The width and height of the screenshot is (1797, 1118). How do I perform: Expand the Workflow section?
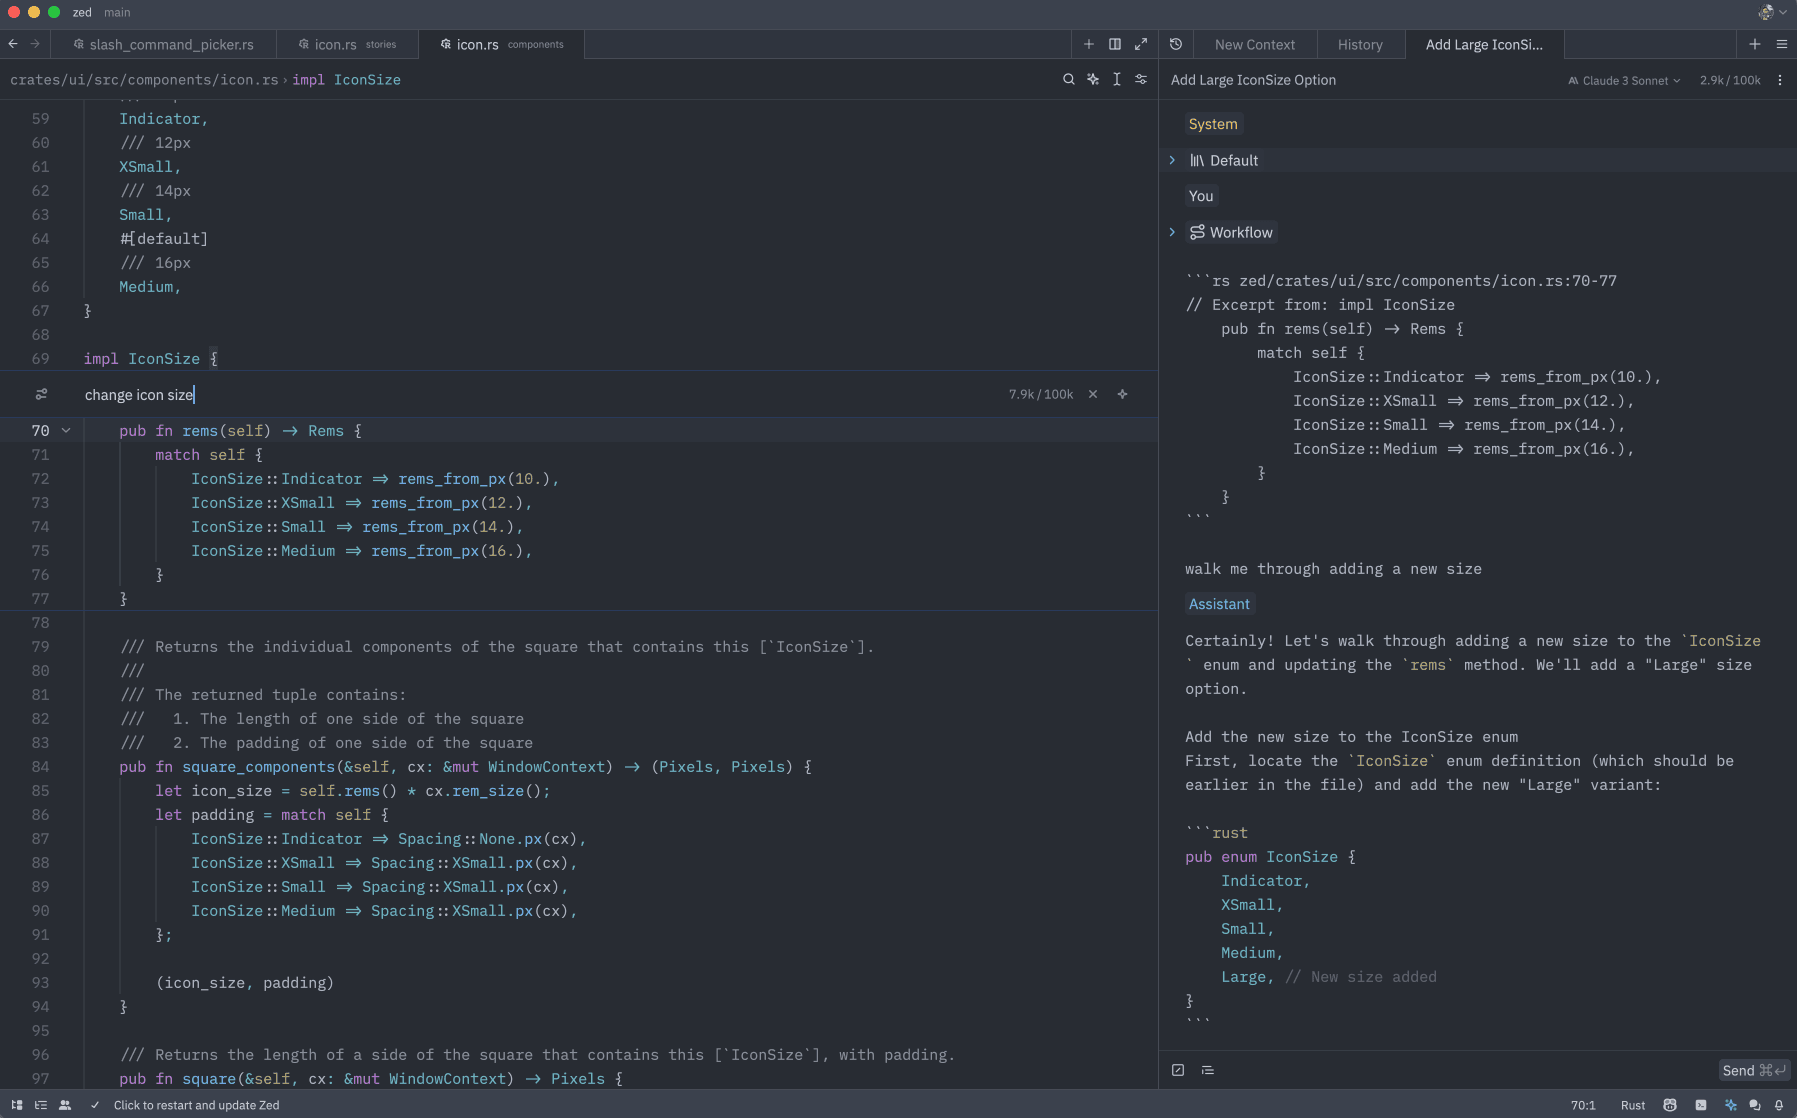coord(1172,232)
